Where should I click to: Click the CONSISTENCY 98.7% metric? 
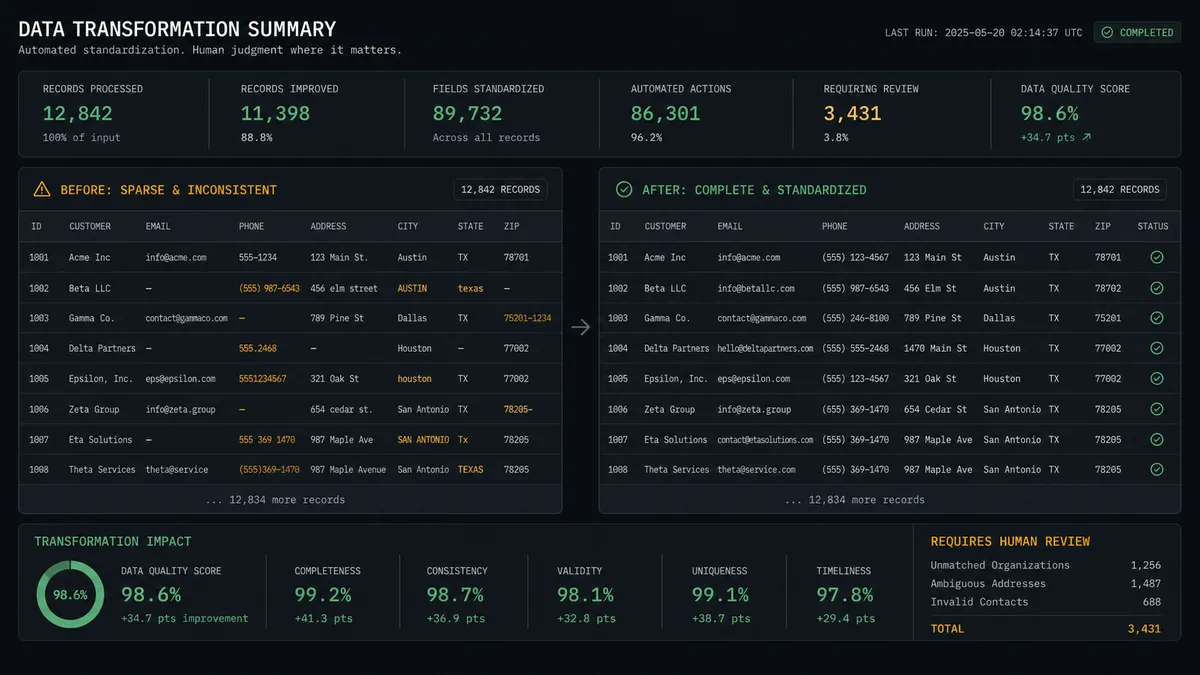click(457, 594)
